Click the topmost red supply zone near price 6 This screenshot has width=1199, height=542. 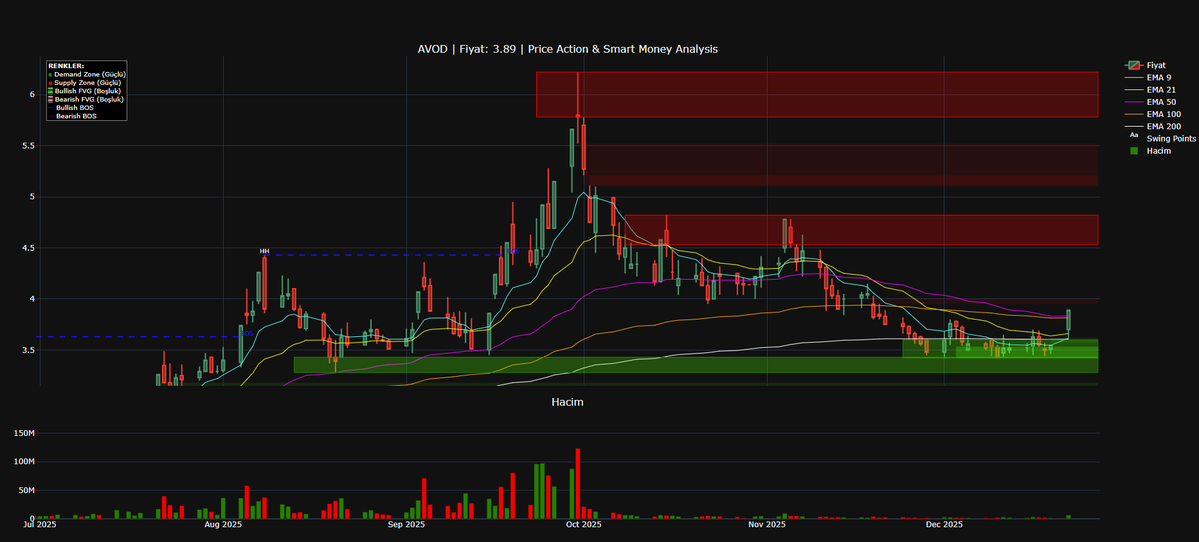(x=817, y=95)
